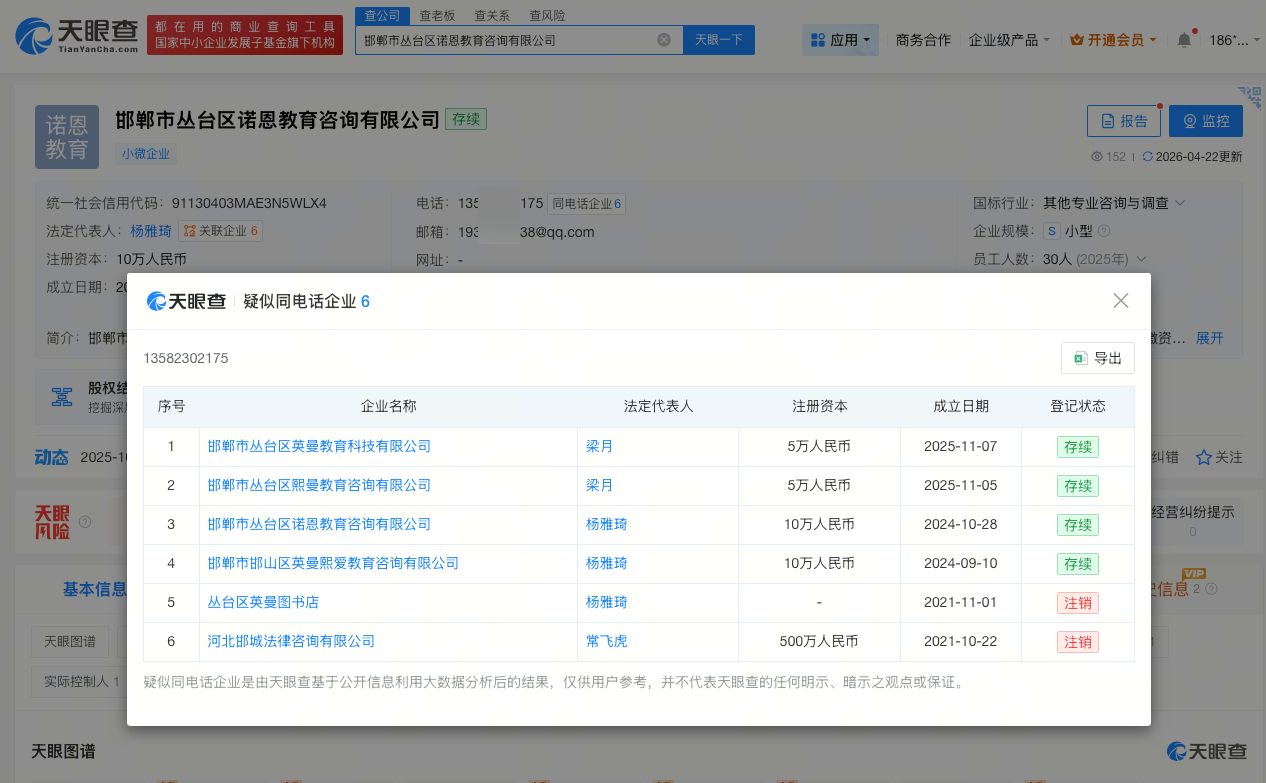Click 展开 to expand company intro

click(1210, 338)
